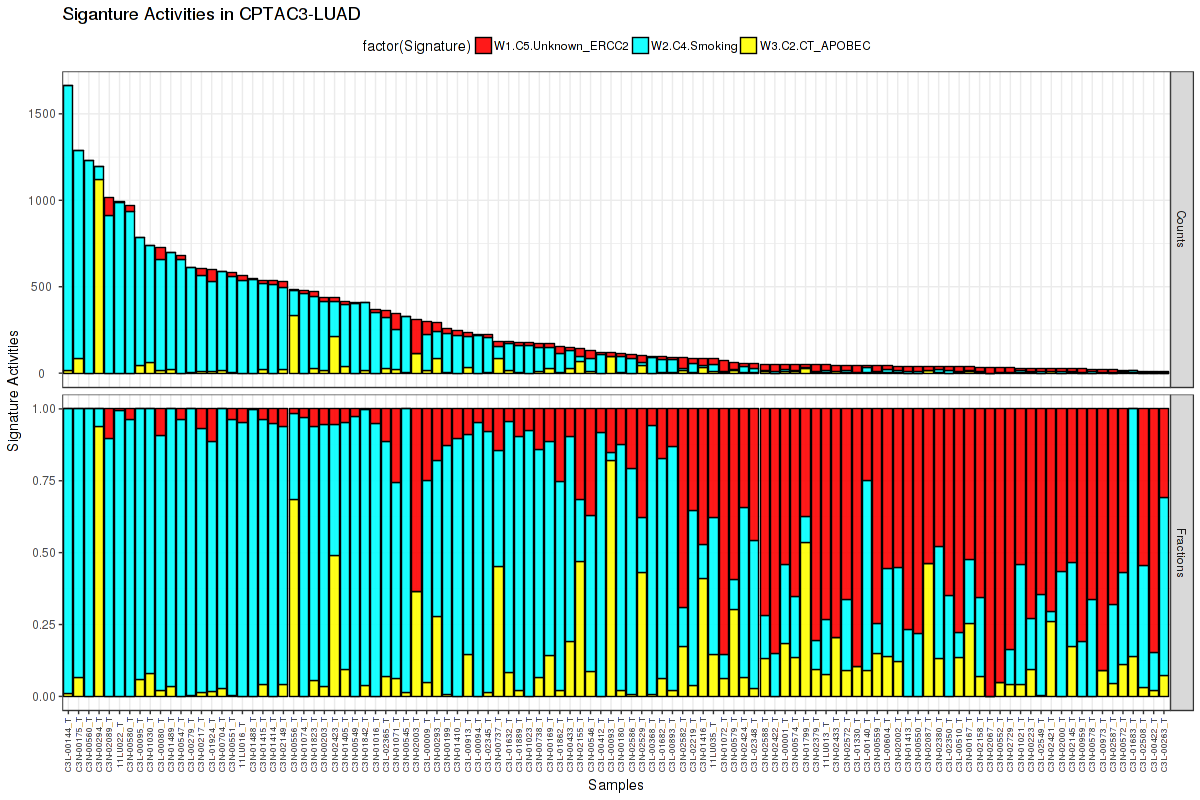Select the W1.C5.Unknown_ERCC2 legend label
The image size is (1200, 800).
(561, 45)
